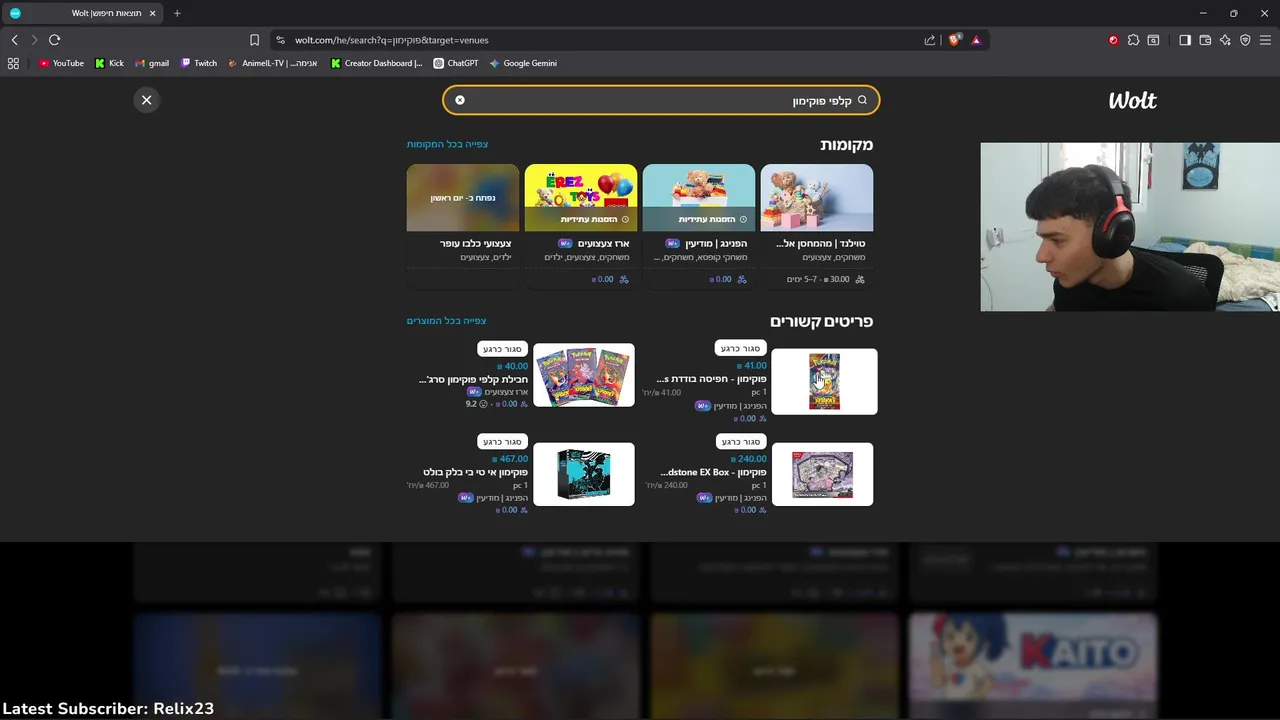This screenshot has height=720, width=1280.
Task: Open the 'הפנינג | מודיעין' venue card
Action: coord(699,226)
